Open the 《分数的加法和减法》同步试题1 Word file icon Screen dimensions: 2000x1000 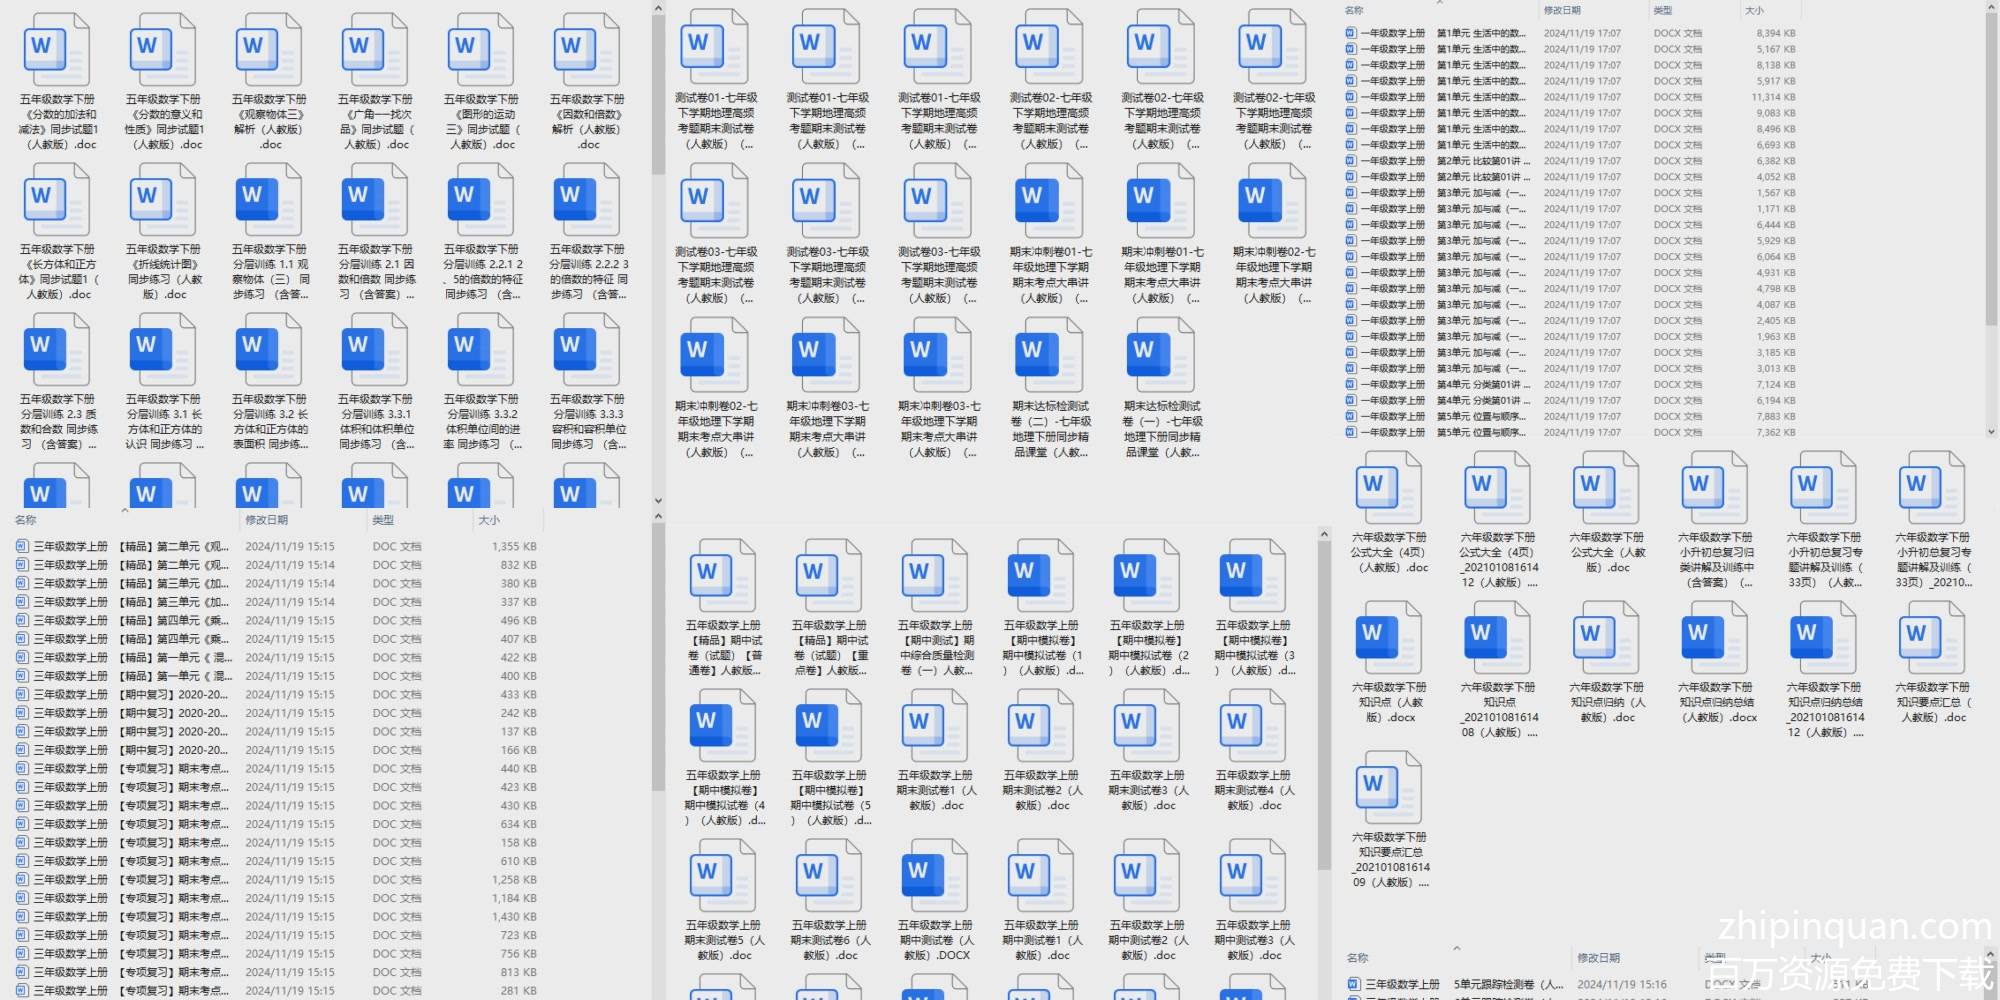tap(56, 50)
